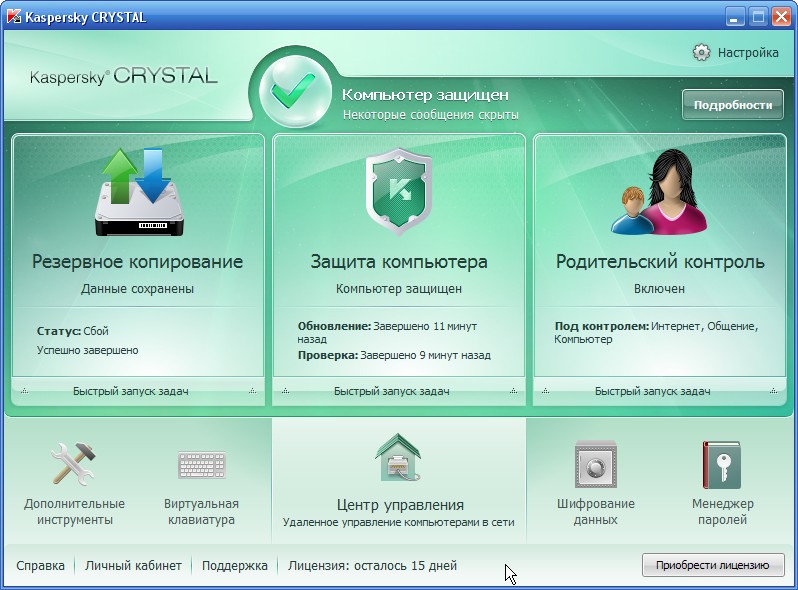Open the password manager key book icon
The width and height of the screenshot is (798, 590).
pos(722,465)
